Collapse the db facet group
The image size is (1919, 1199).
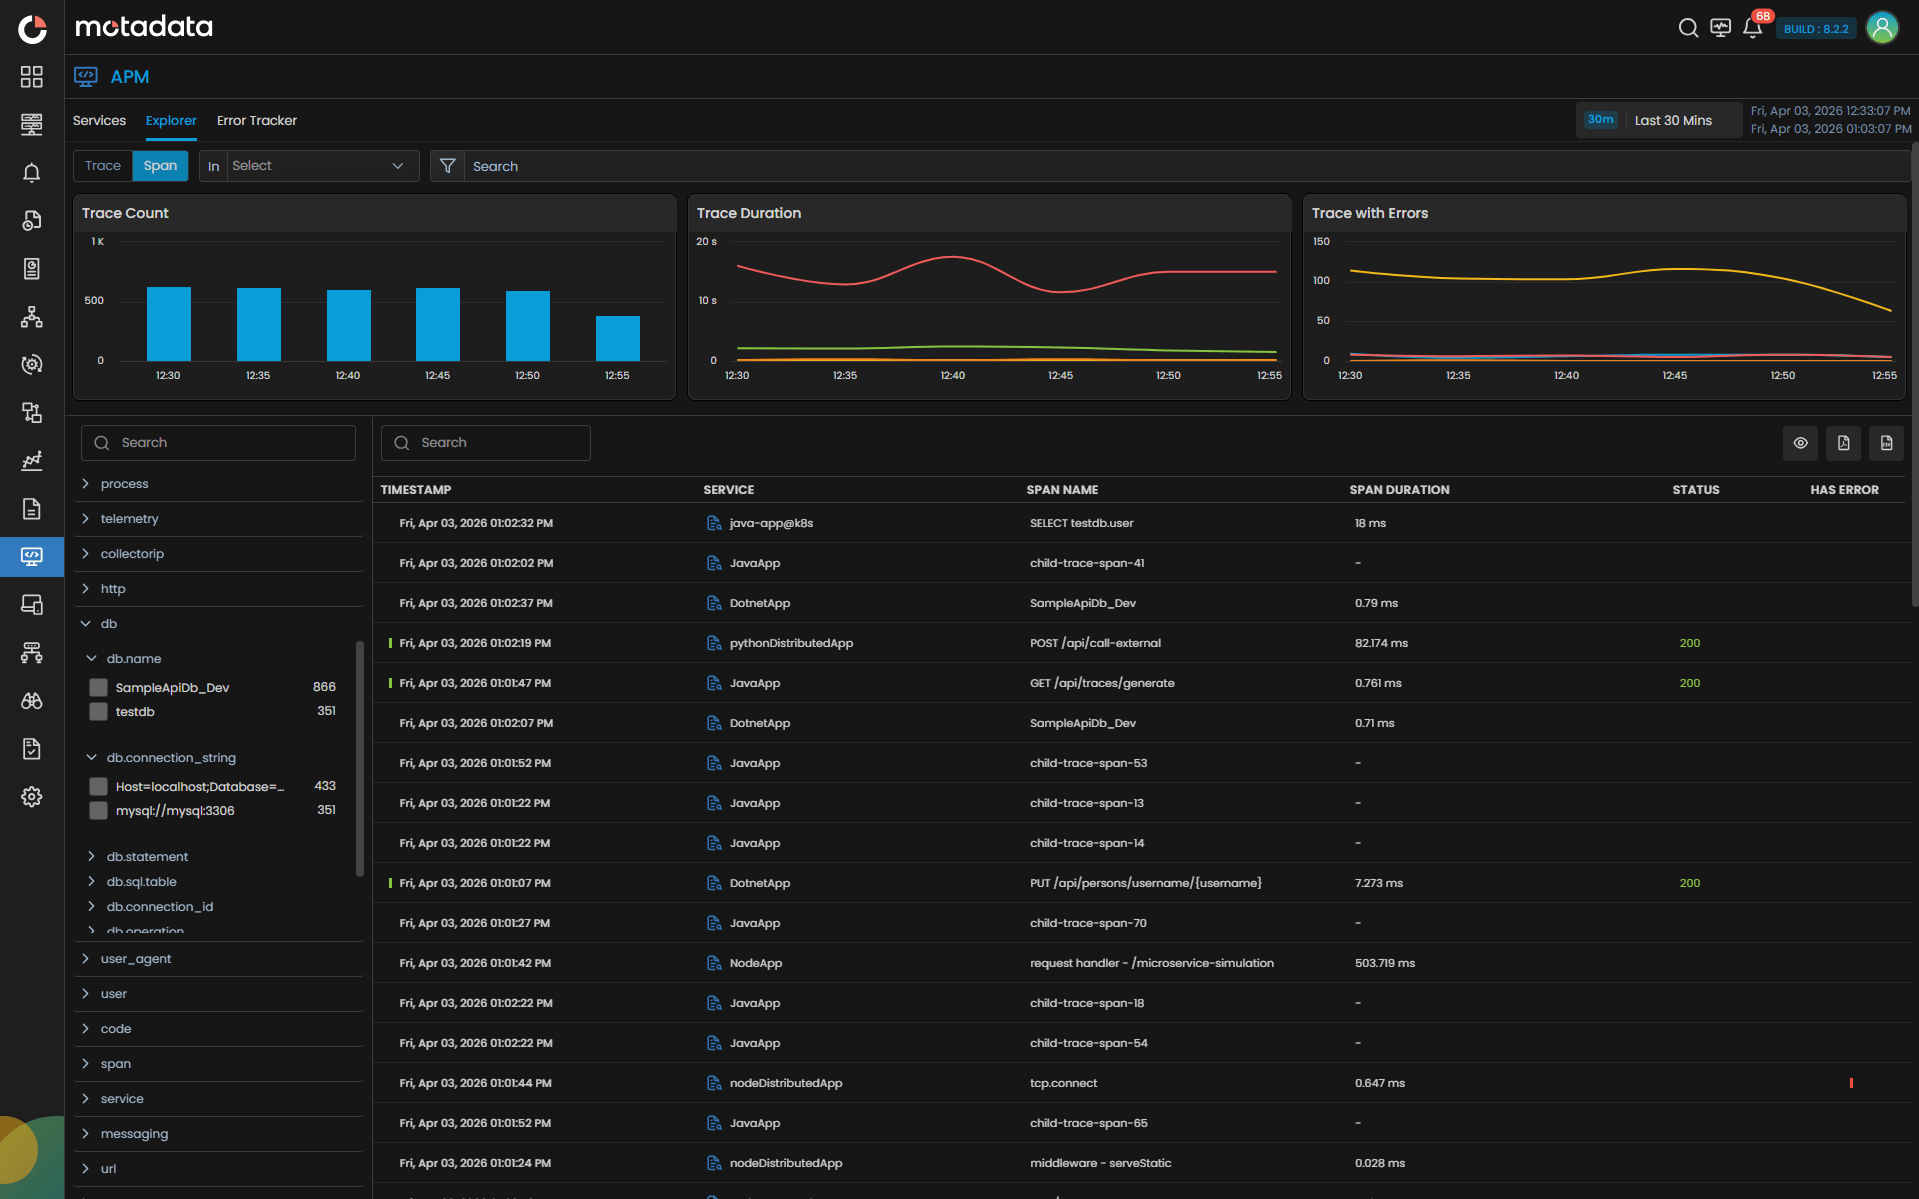pyautogui.click(x=86, y=623)
